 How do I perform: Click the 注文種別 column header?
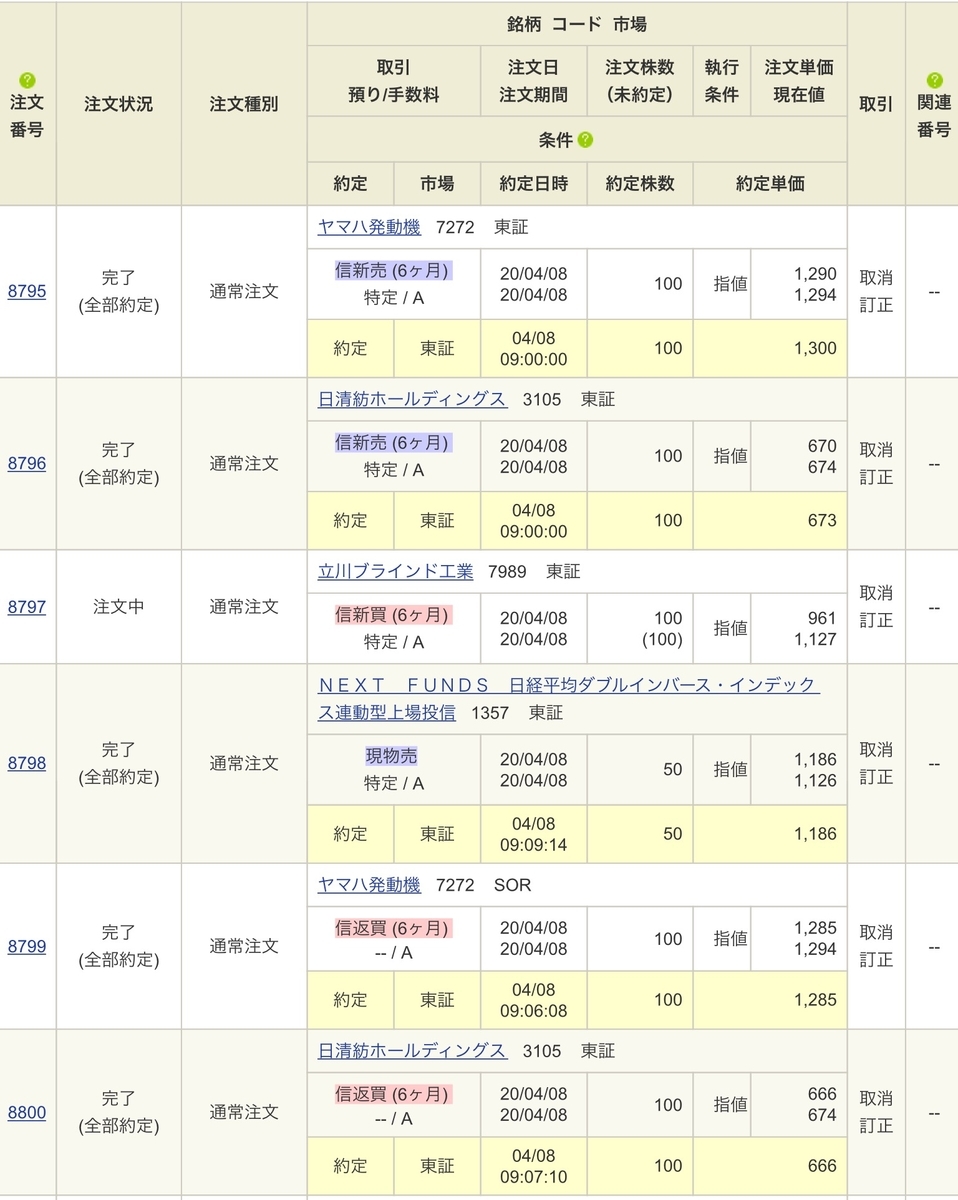244,104
